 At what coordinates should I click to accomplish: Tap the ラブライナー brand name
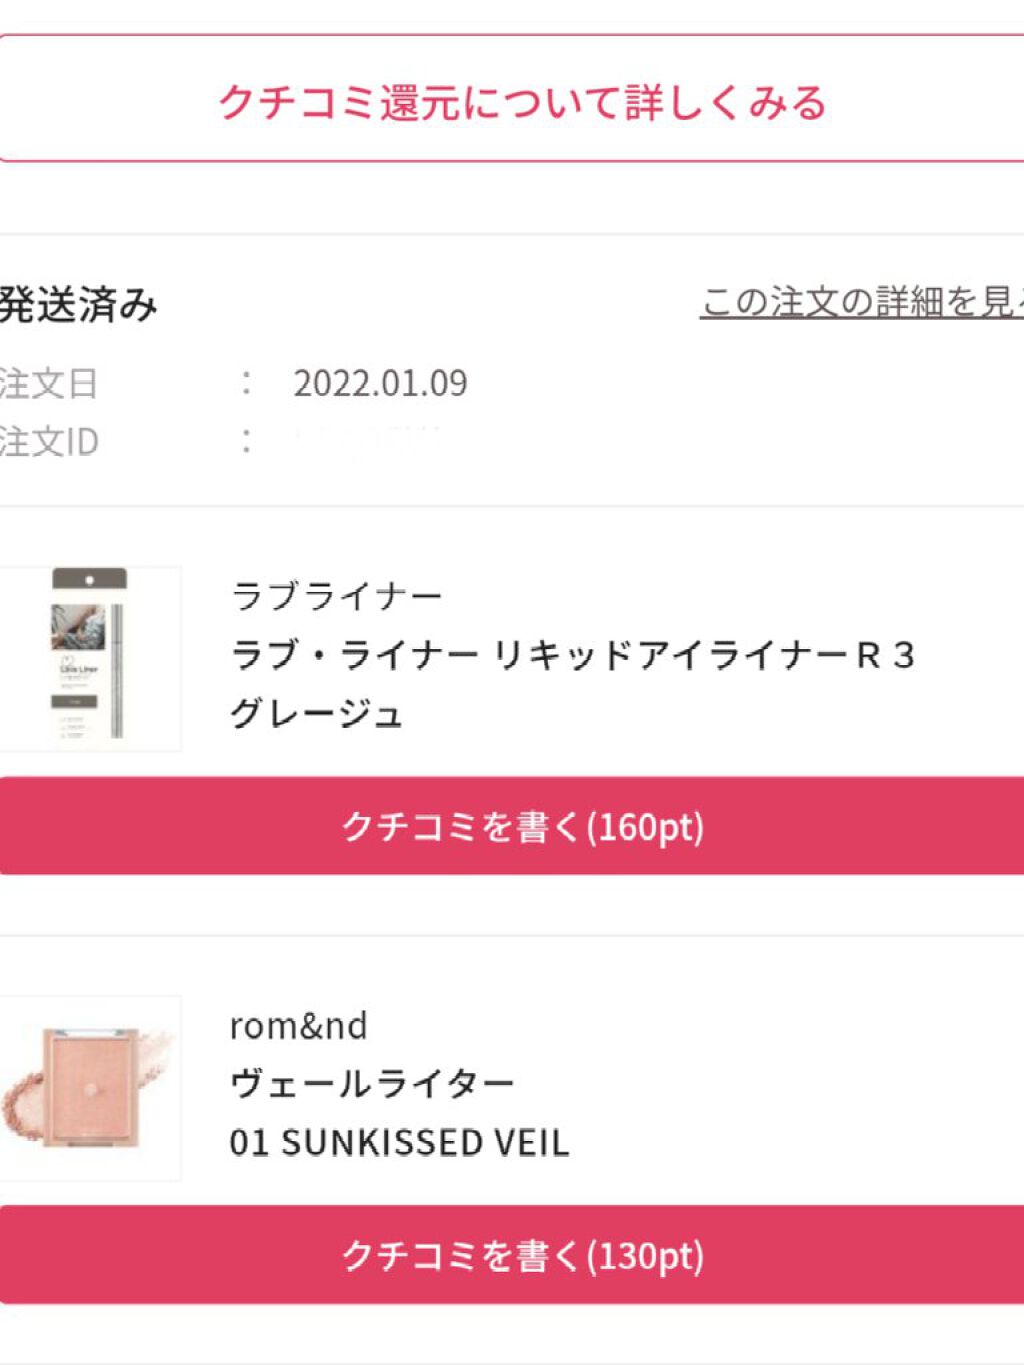(336, 597)
